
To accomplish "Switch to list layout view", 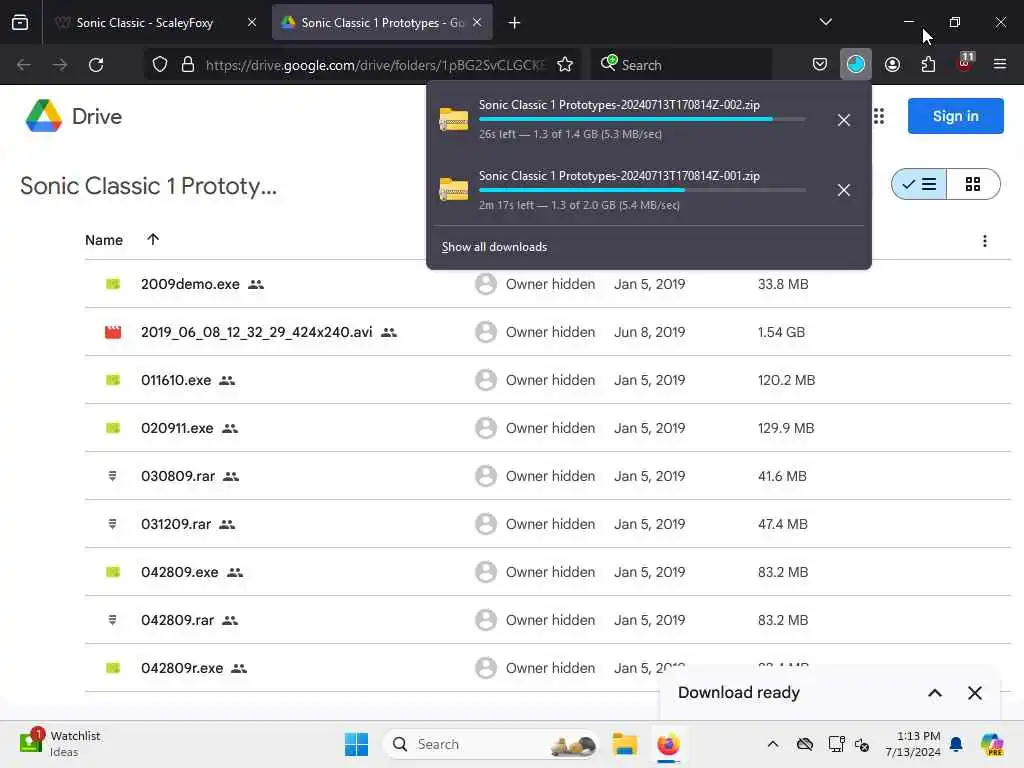I will [x=919, y=184].
